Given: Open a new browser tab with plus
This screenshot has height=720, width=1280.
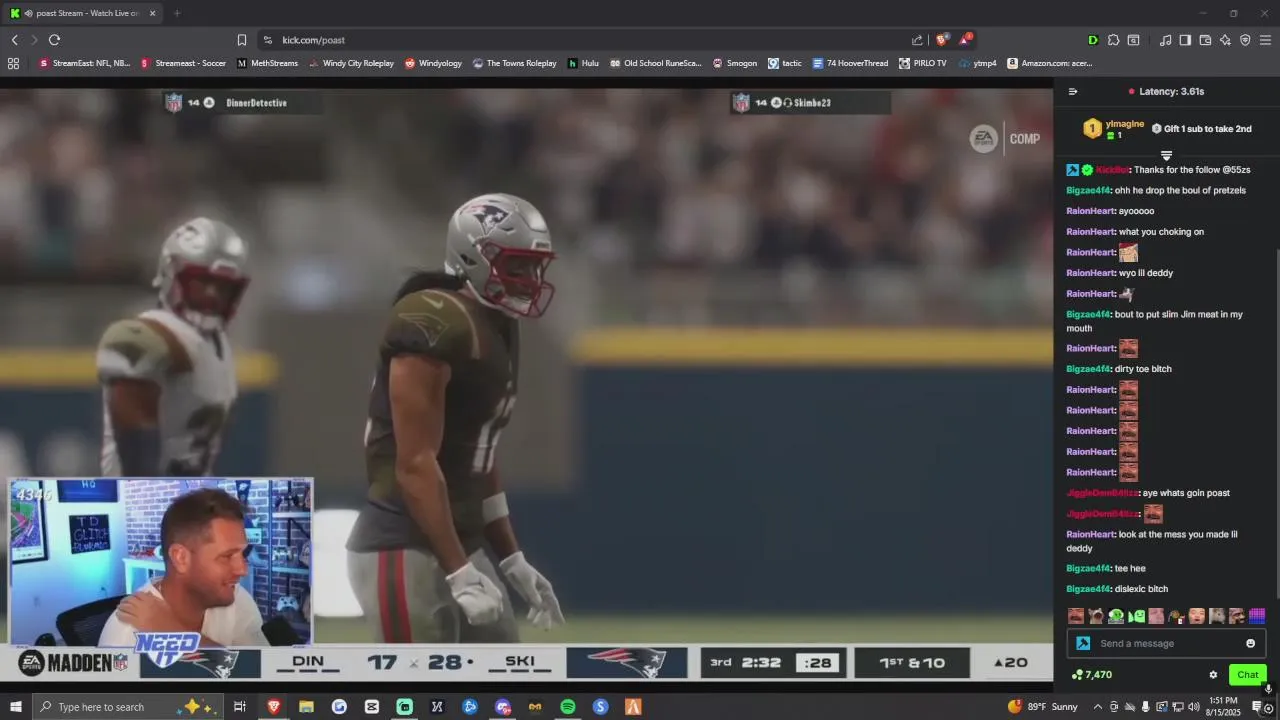Looking at the screenshot, I should tap(177, 13).
